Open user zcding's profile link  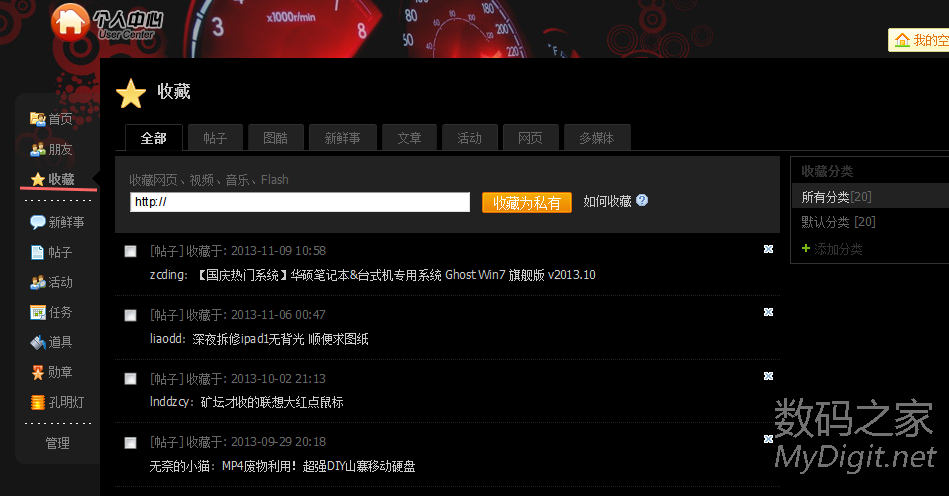167,275
